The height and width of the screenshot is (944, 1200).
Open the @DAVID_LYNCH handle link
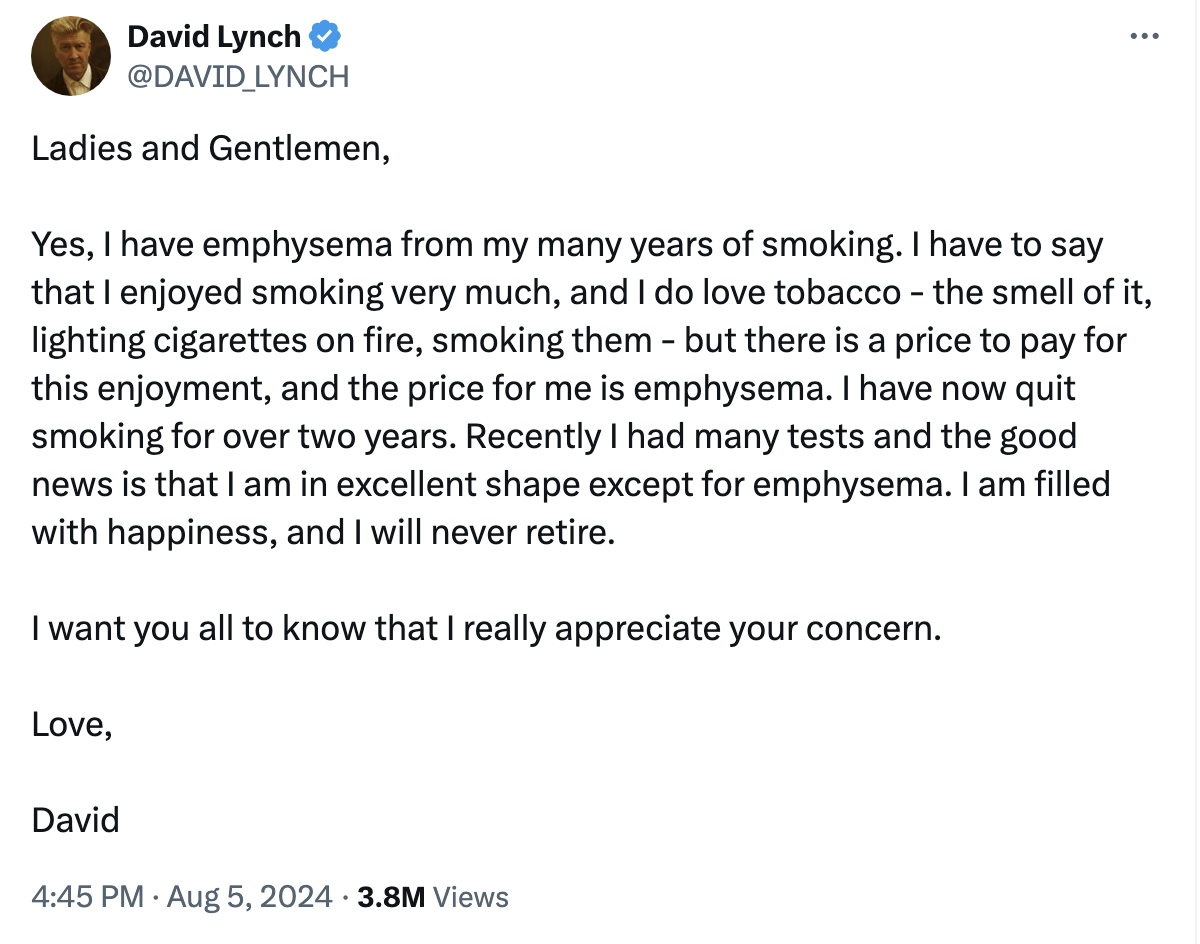pos(238,76)
